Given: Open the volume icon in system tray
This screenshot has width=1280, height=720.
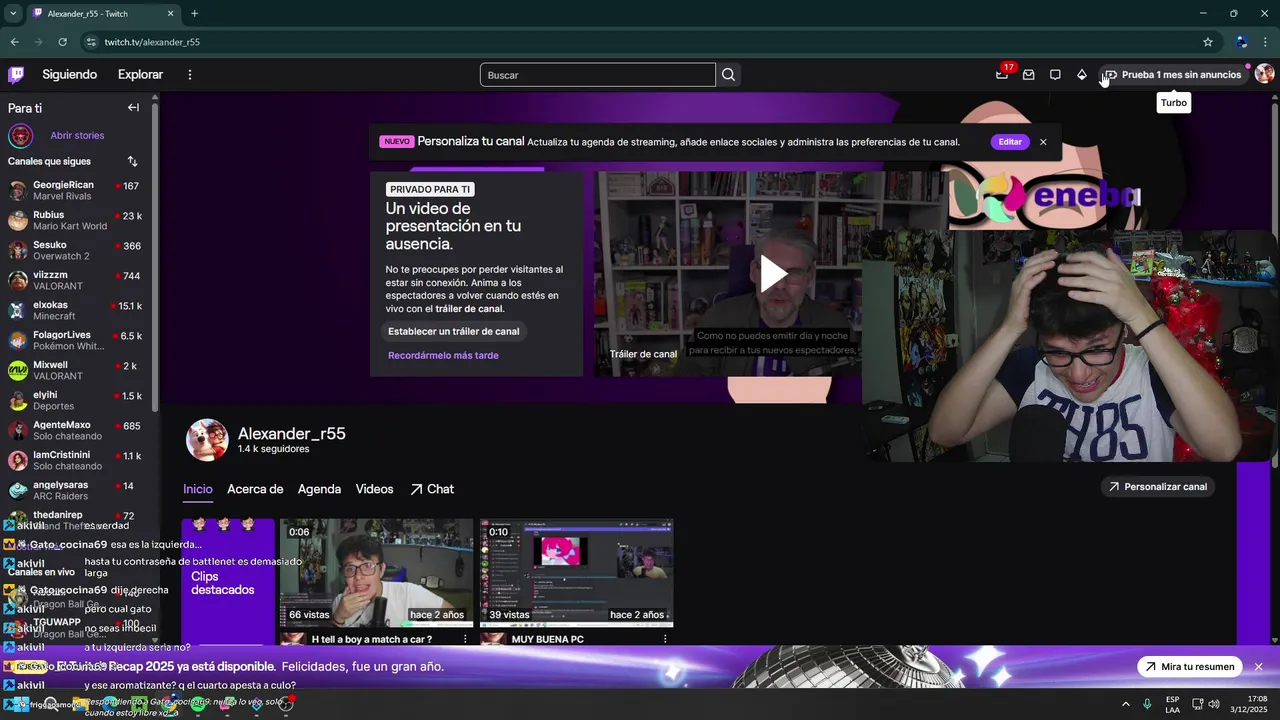Looking at the screenshot, I should [x=1213, y=704].
